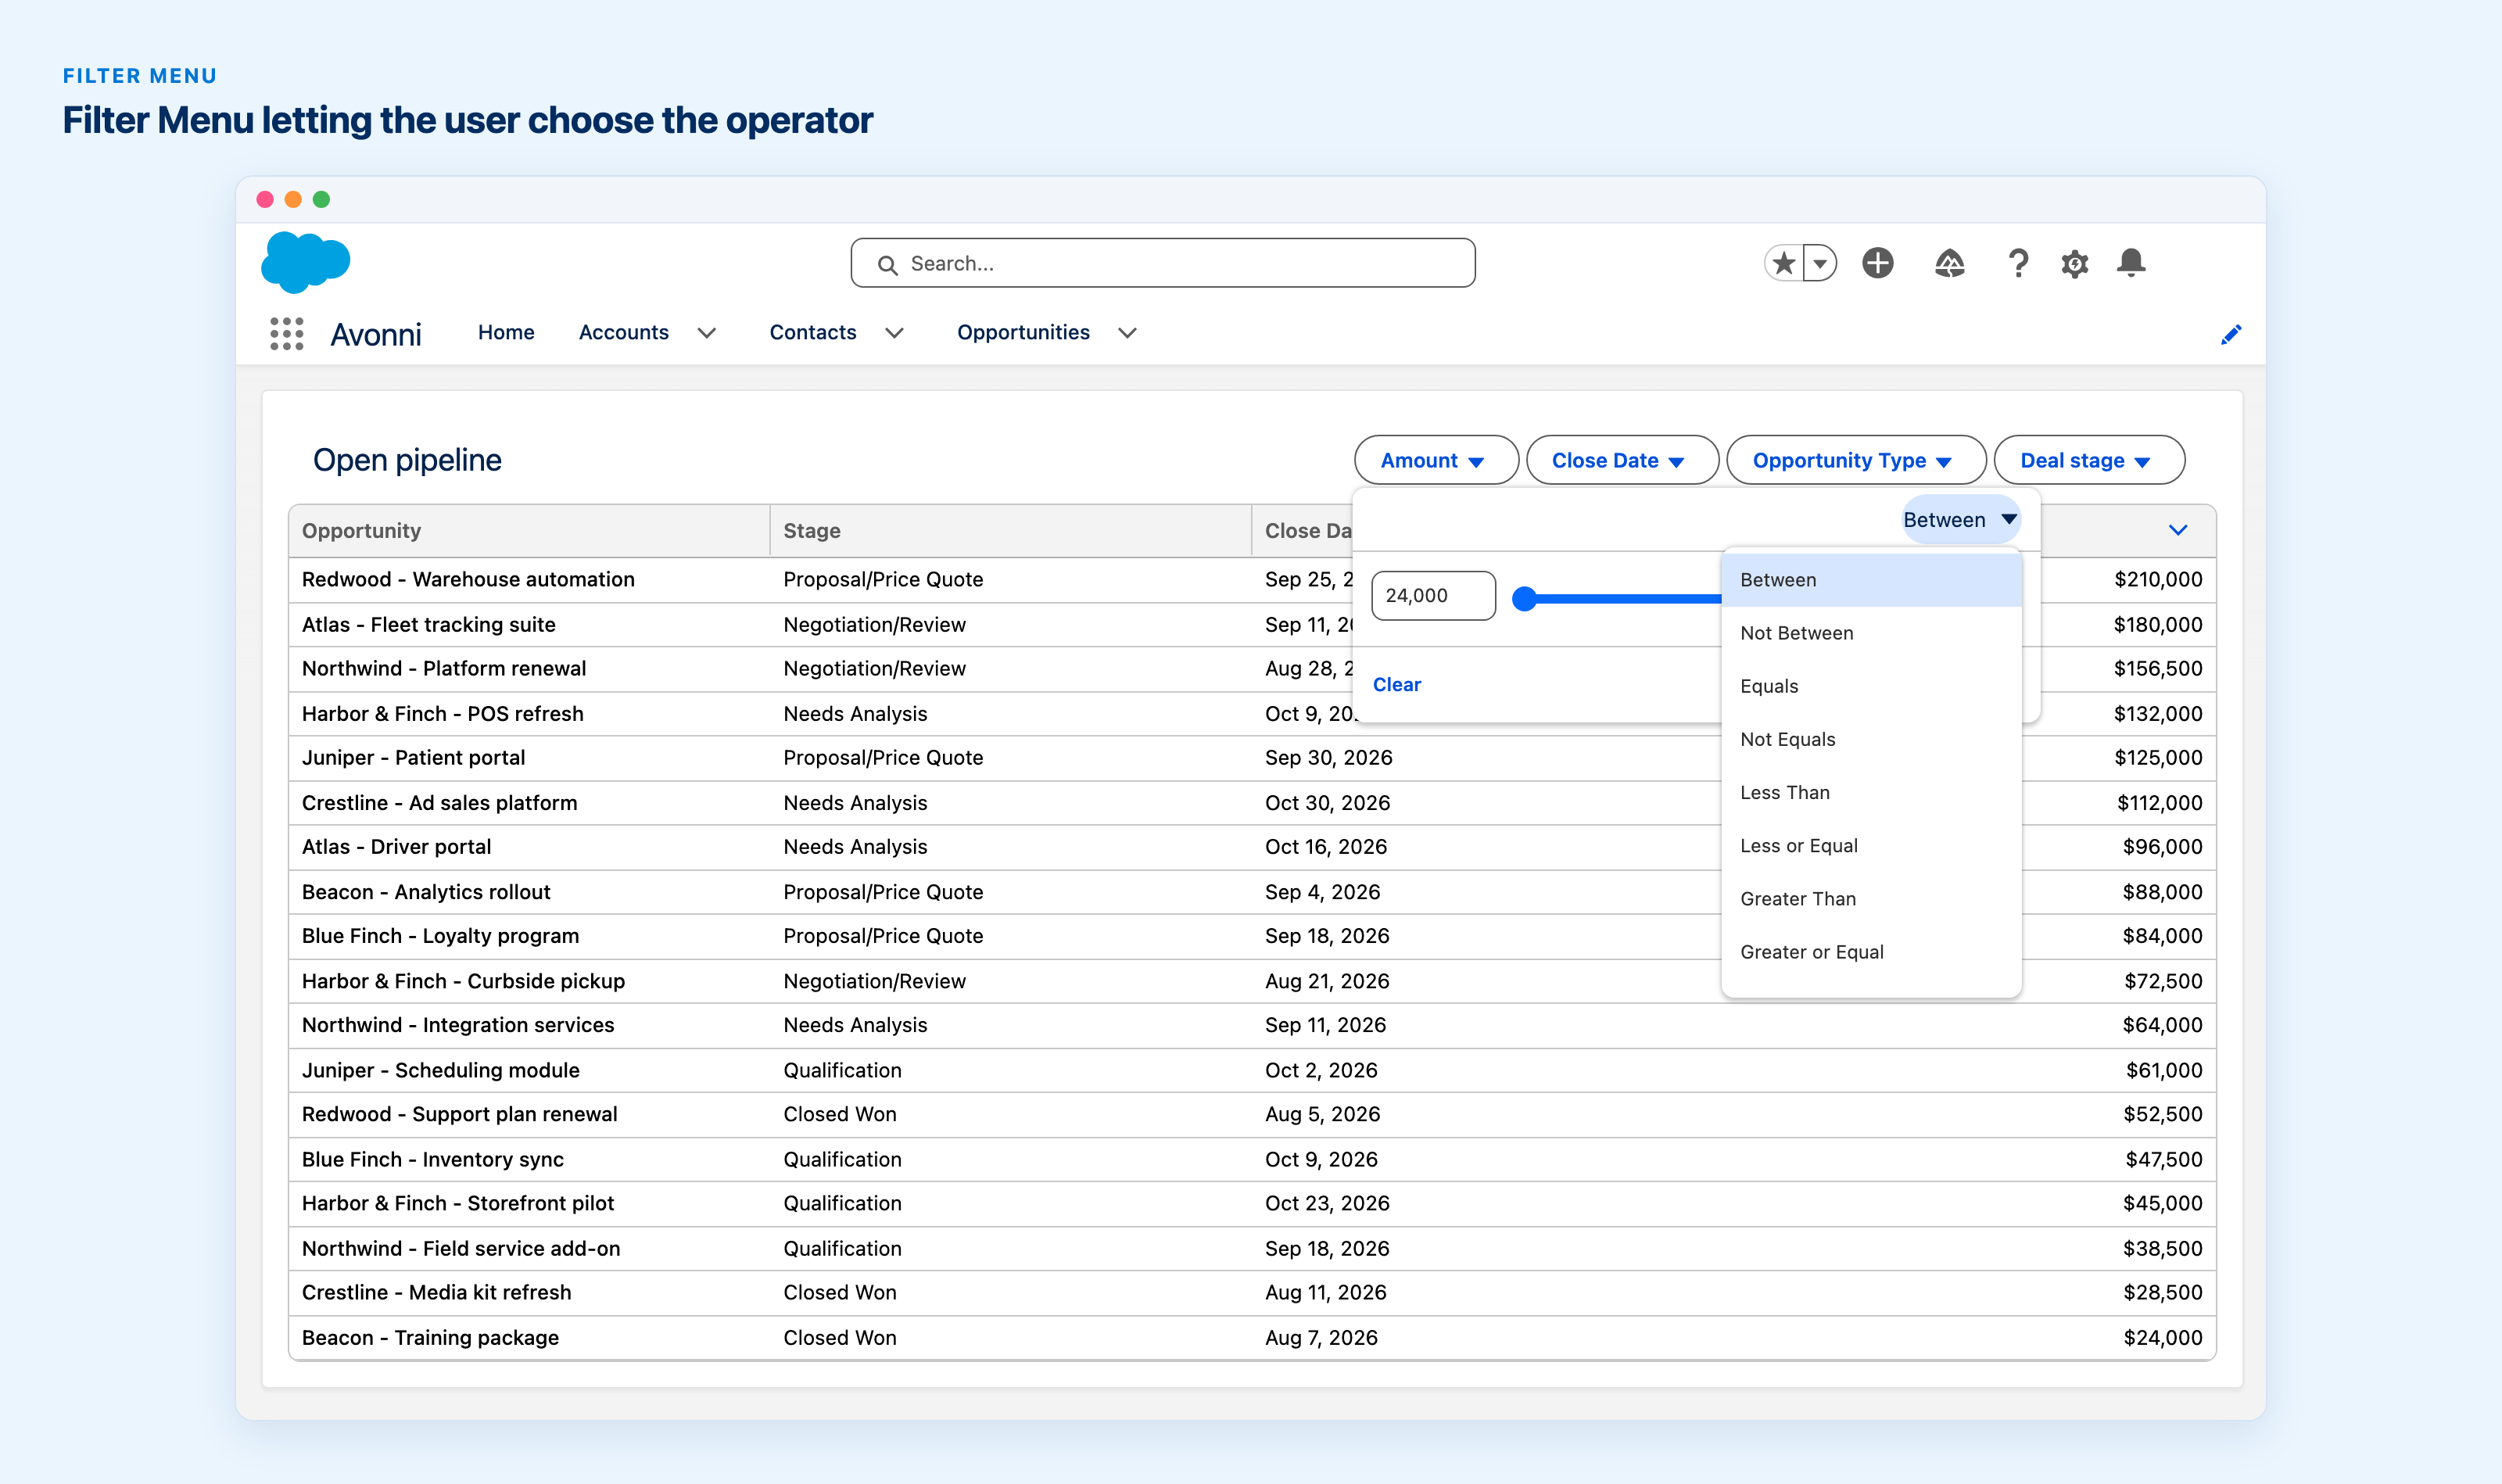Open the setup gear icon

pos(2074,264)
